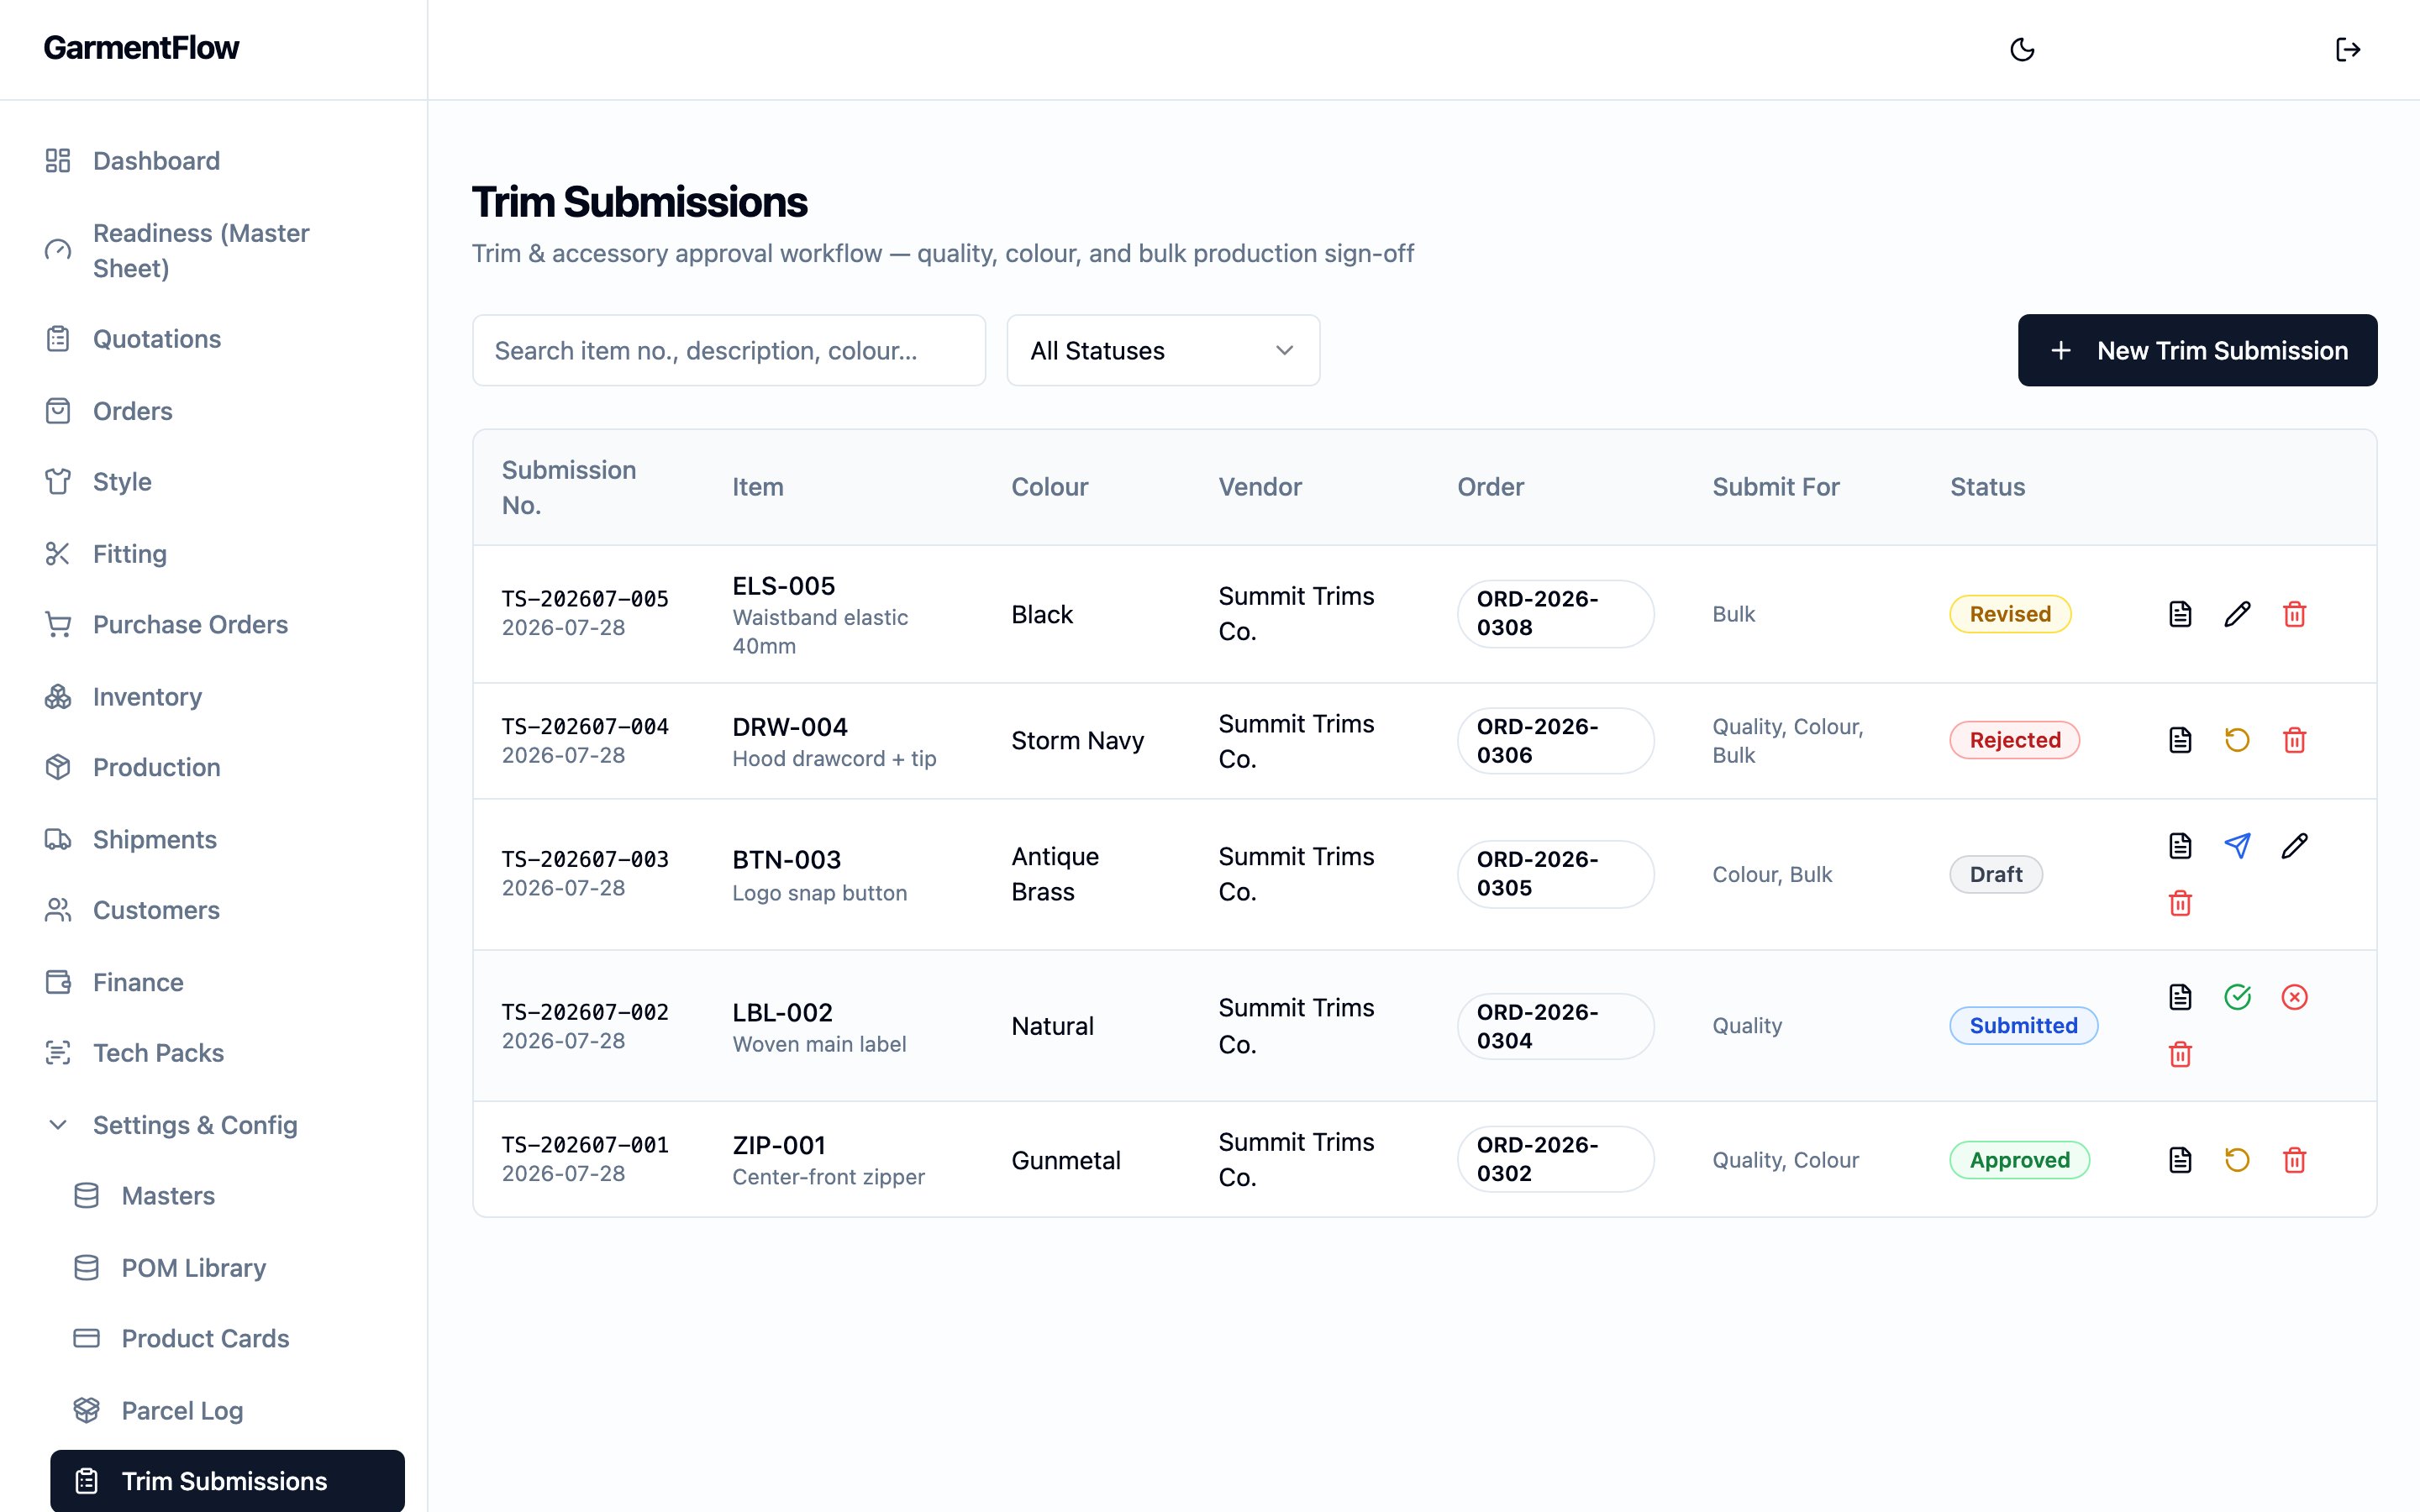Click the reopen arrow icon for DRW-004
The width and height of the screenshot is (2420, 1512).
click(2237, 740)
